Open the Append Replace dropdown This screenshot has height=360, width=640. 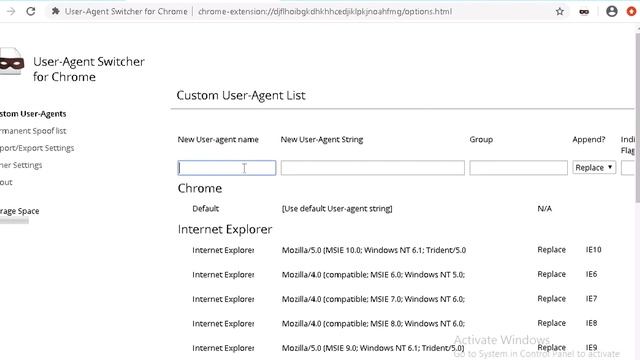[x=594, y=168]
